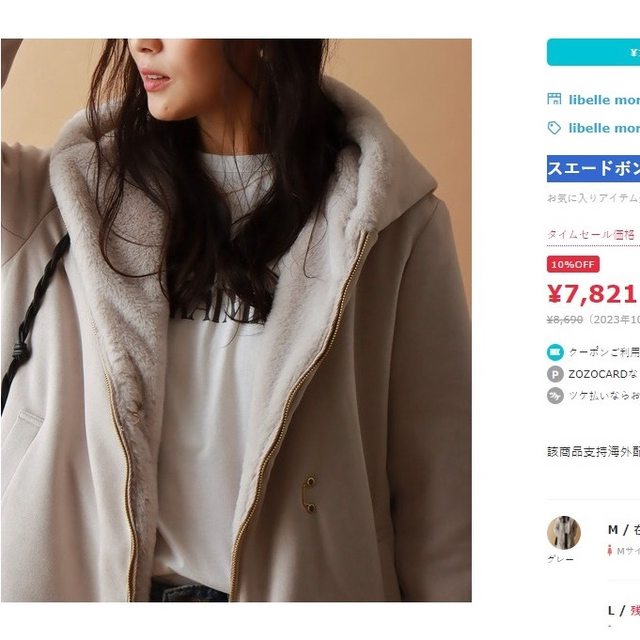Click the main coat product photo

[x=236, y=320]
